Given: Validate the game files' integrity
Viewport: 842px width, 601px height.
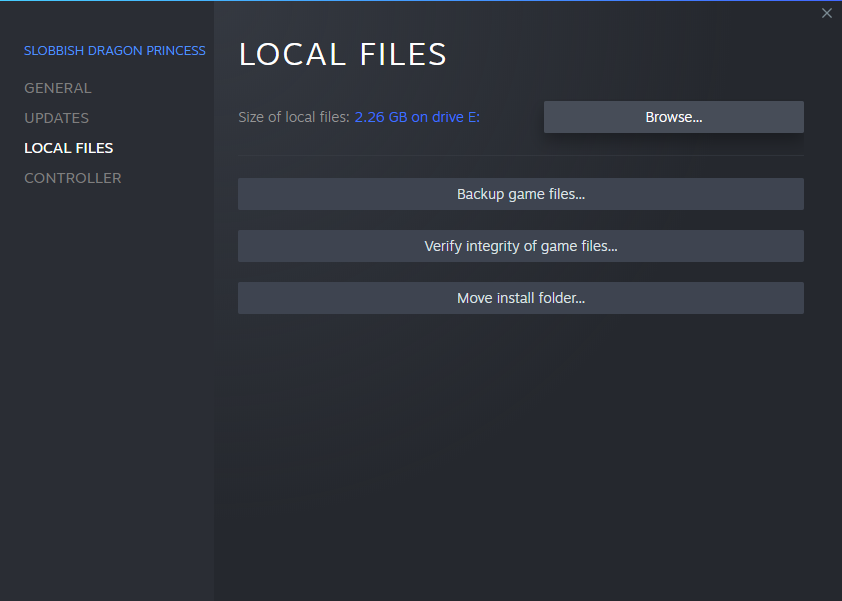Looking at the screenshot, I should (x=520, y=246).
